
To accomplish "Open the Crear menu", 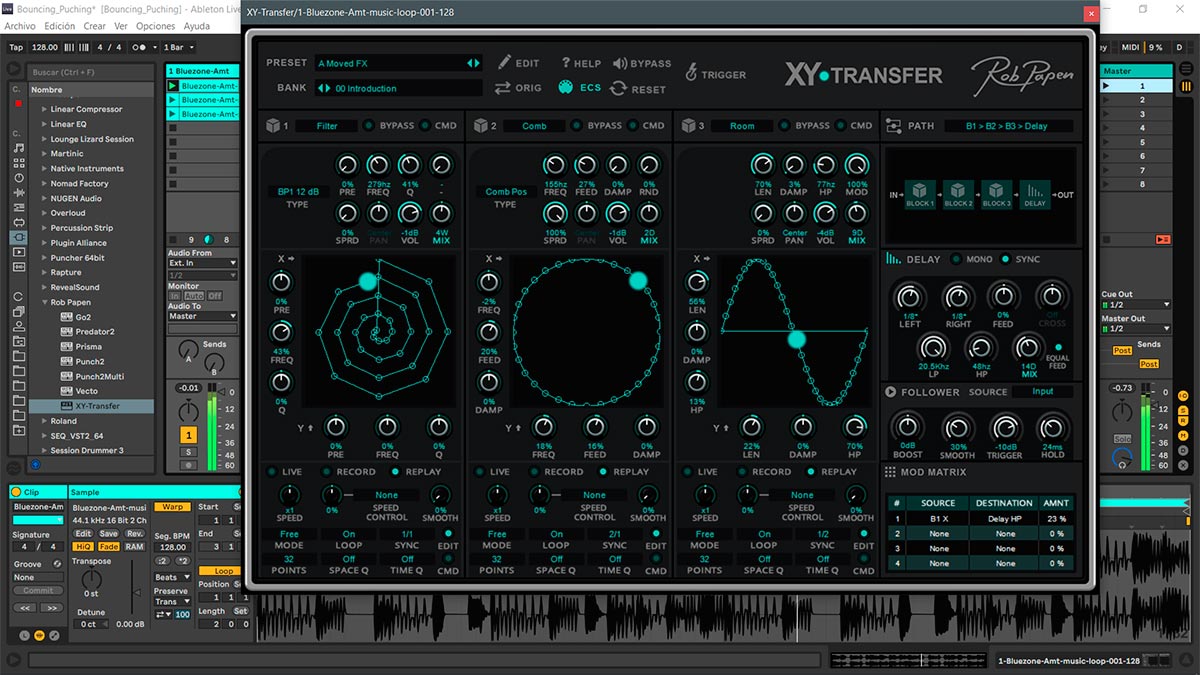I will [x=95, y=26].
